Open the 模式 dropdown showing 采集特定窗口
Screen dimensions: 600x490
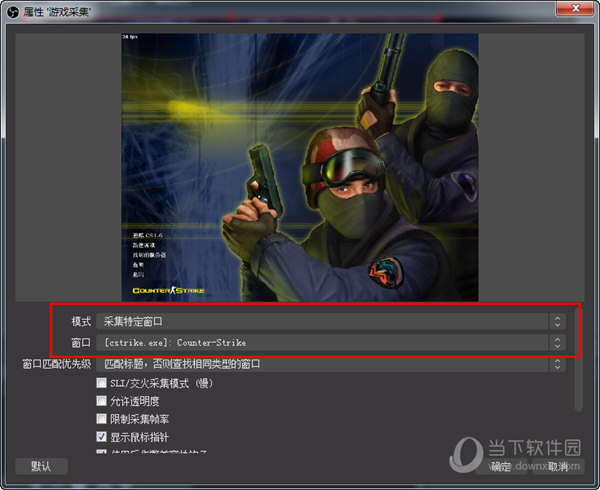pyautogui.click(x=331, y=321)
